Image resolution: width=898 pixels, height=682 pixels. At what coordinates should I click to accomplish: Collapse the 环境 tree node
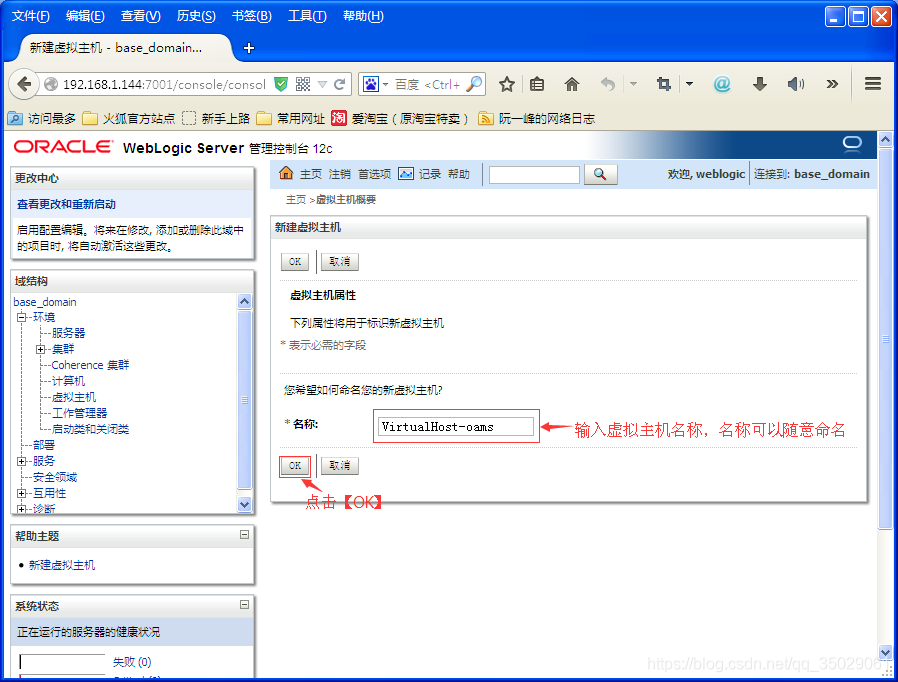pyautogui.click(x=21, y=317)
